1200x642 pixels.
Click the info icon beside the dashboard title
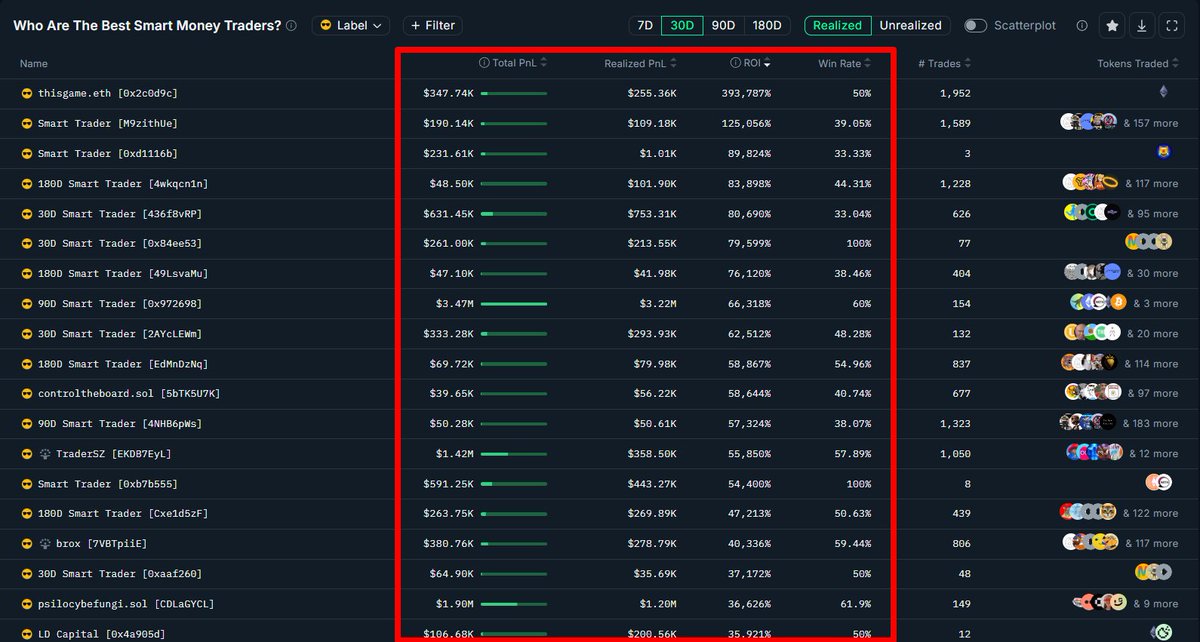tap(291, 26)
